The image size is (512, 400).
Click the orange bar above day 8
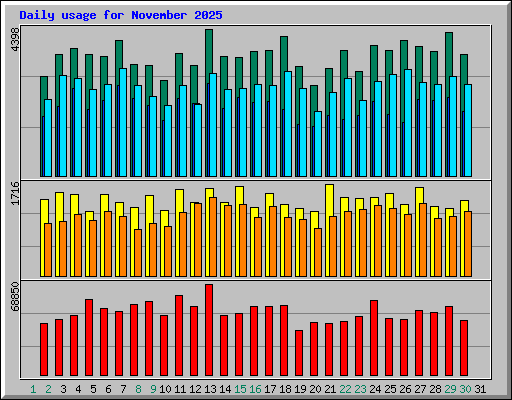138,253
